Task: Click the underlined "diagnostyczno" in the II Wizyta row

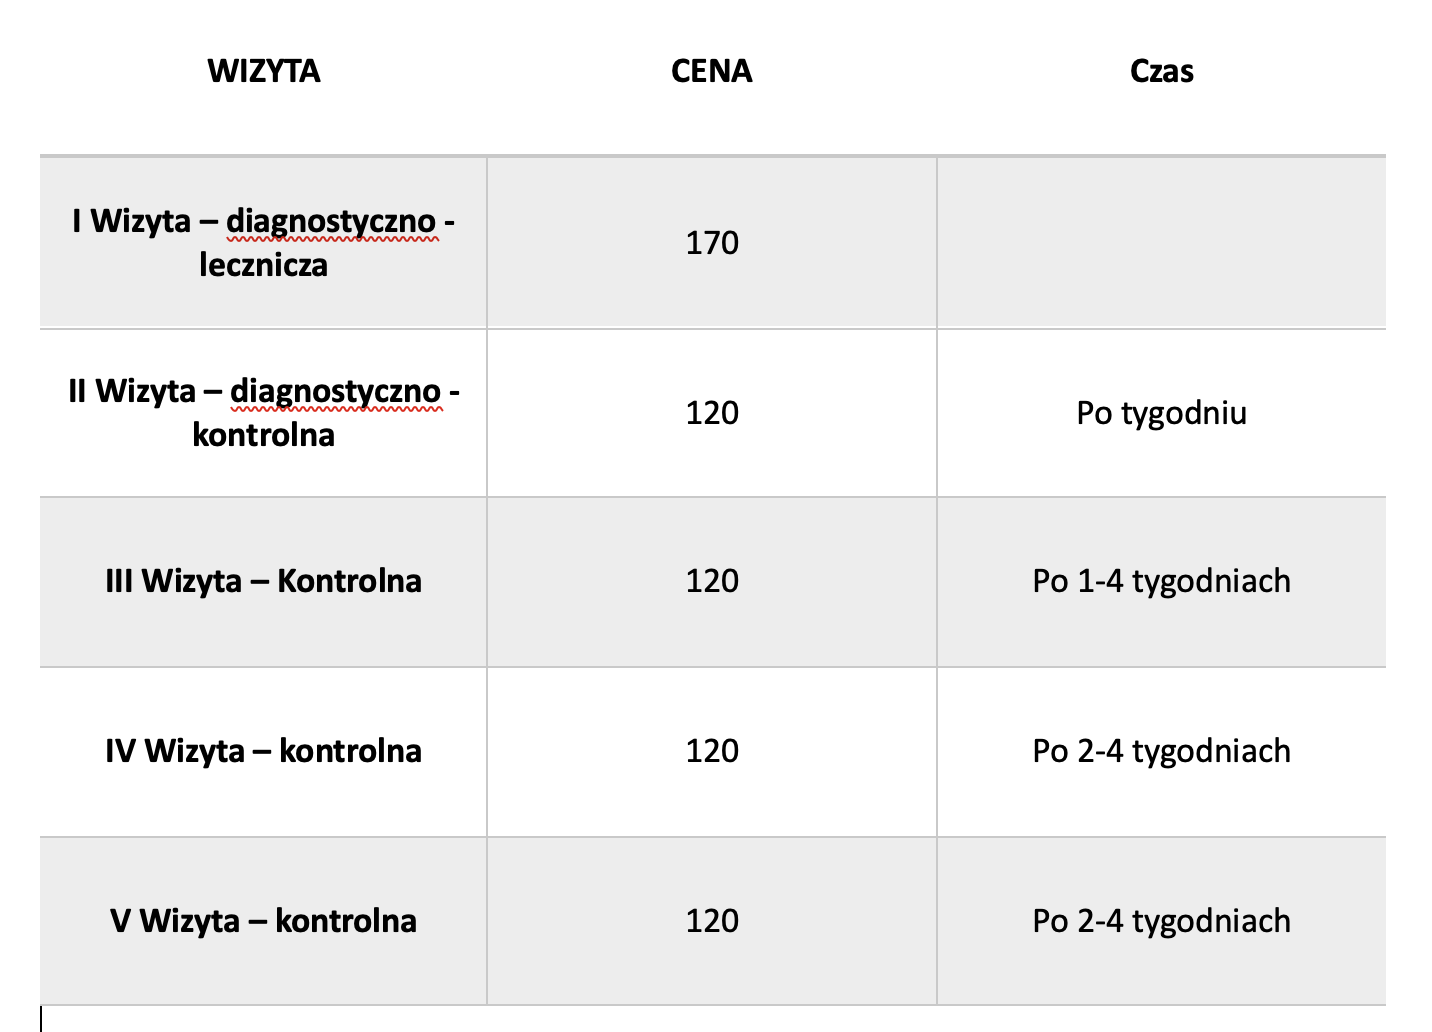Action: click(x=335, y=391)
